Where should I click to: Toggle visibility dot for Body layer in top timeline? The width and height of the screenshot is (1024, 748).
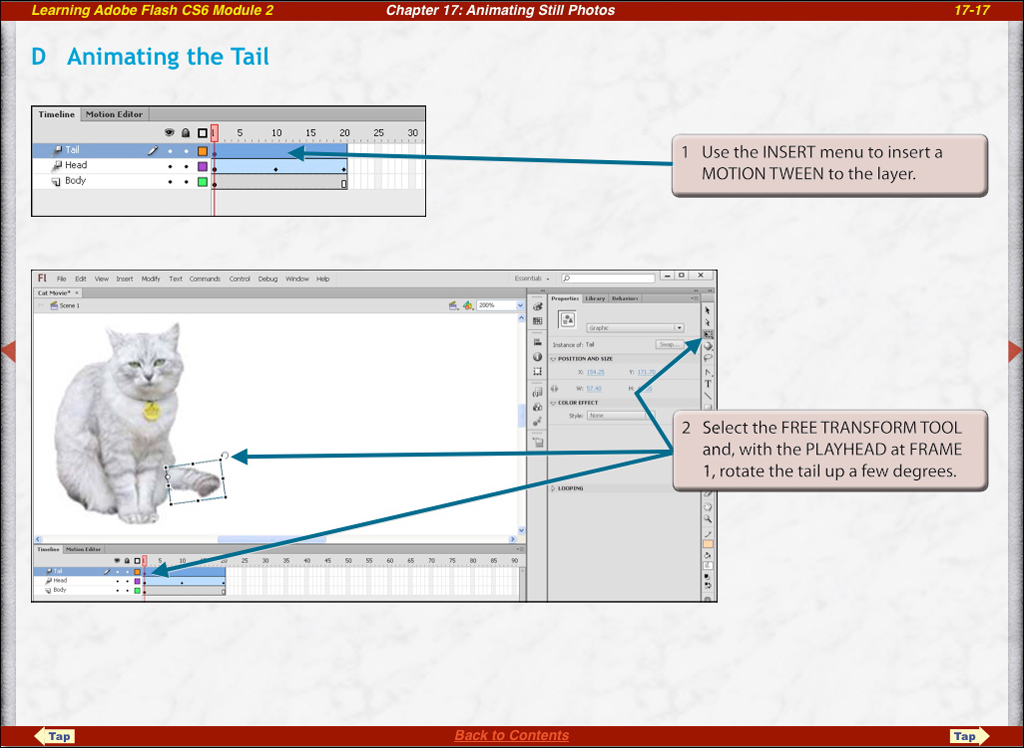[x=170, y=182]
